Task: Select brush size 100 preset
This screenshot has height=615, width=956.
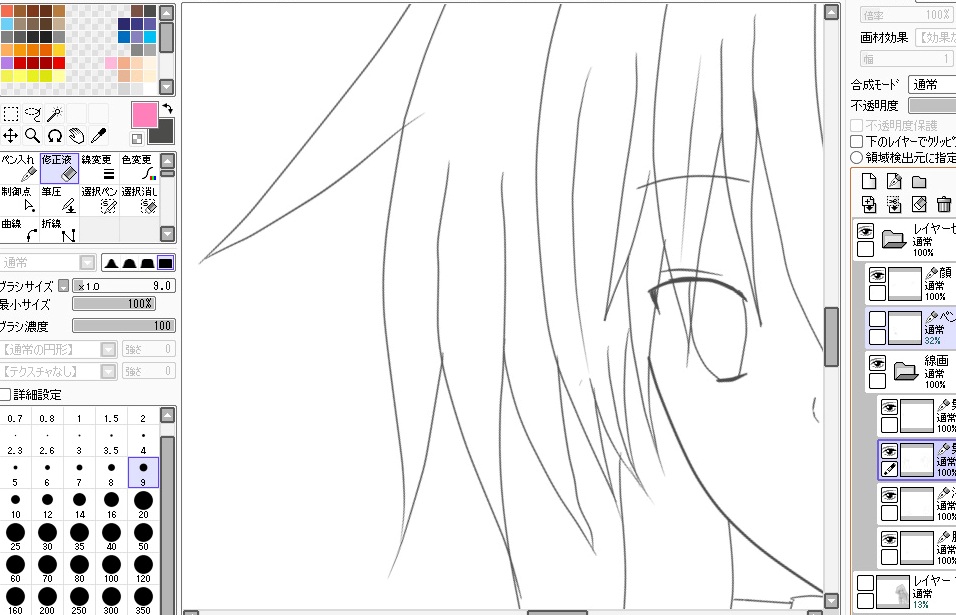Action: click(x=111, y=569)
